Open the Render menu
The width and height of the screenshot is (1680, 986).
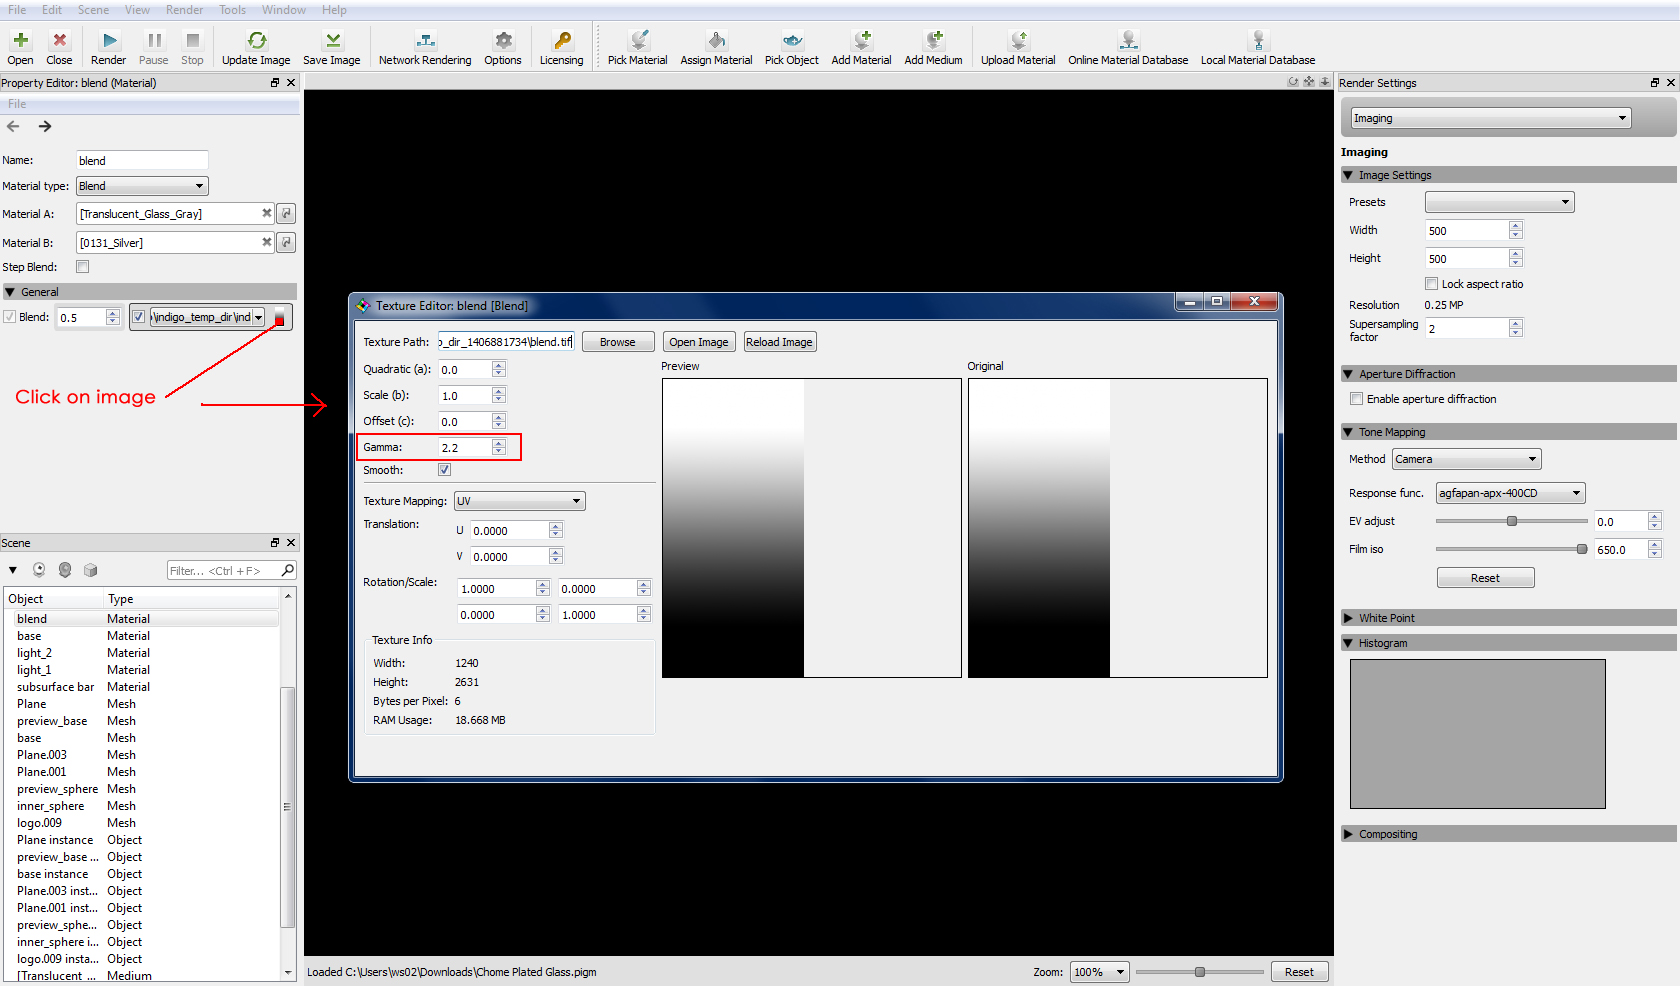tap(184, 10)
